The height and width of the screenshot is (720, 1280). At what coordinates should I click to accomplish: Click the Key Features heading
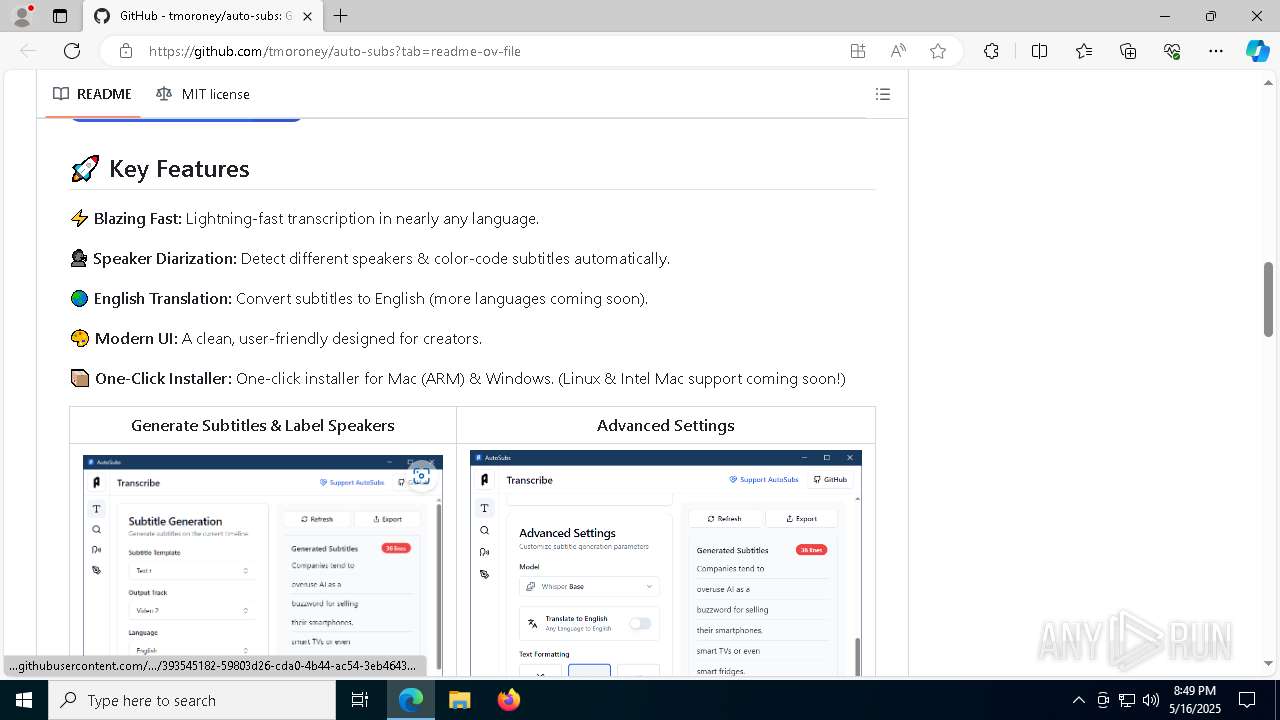coord(179,169)
